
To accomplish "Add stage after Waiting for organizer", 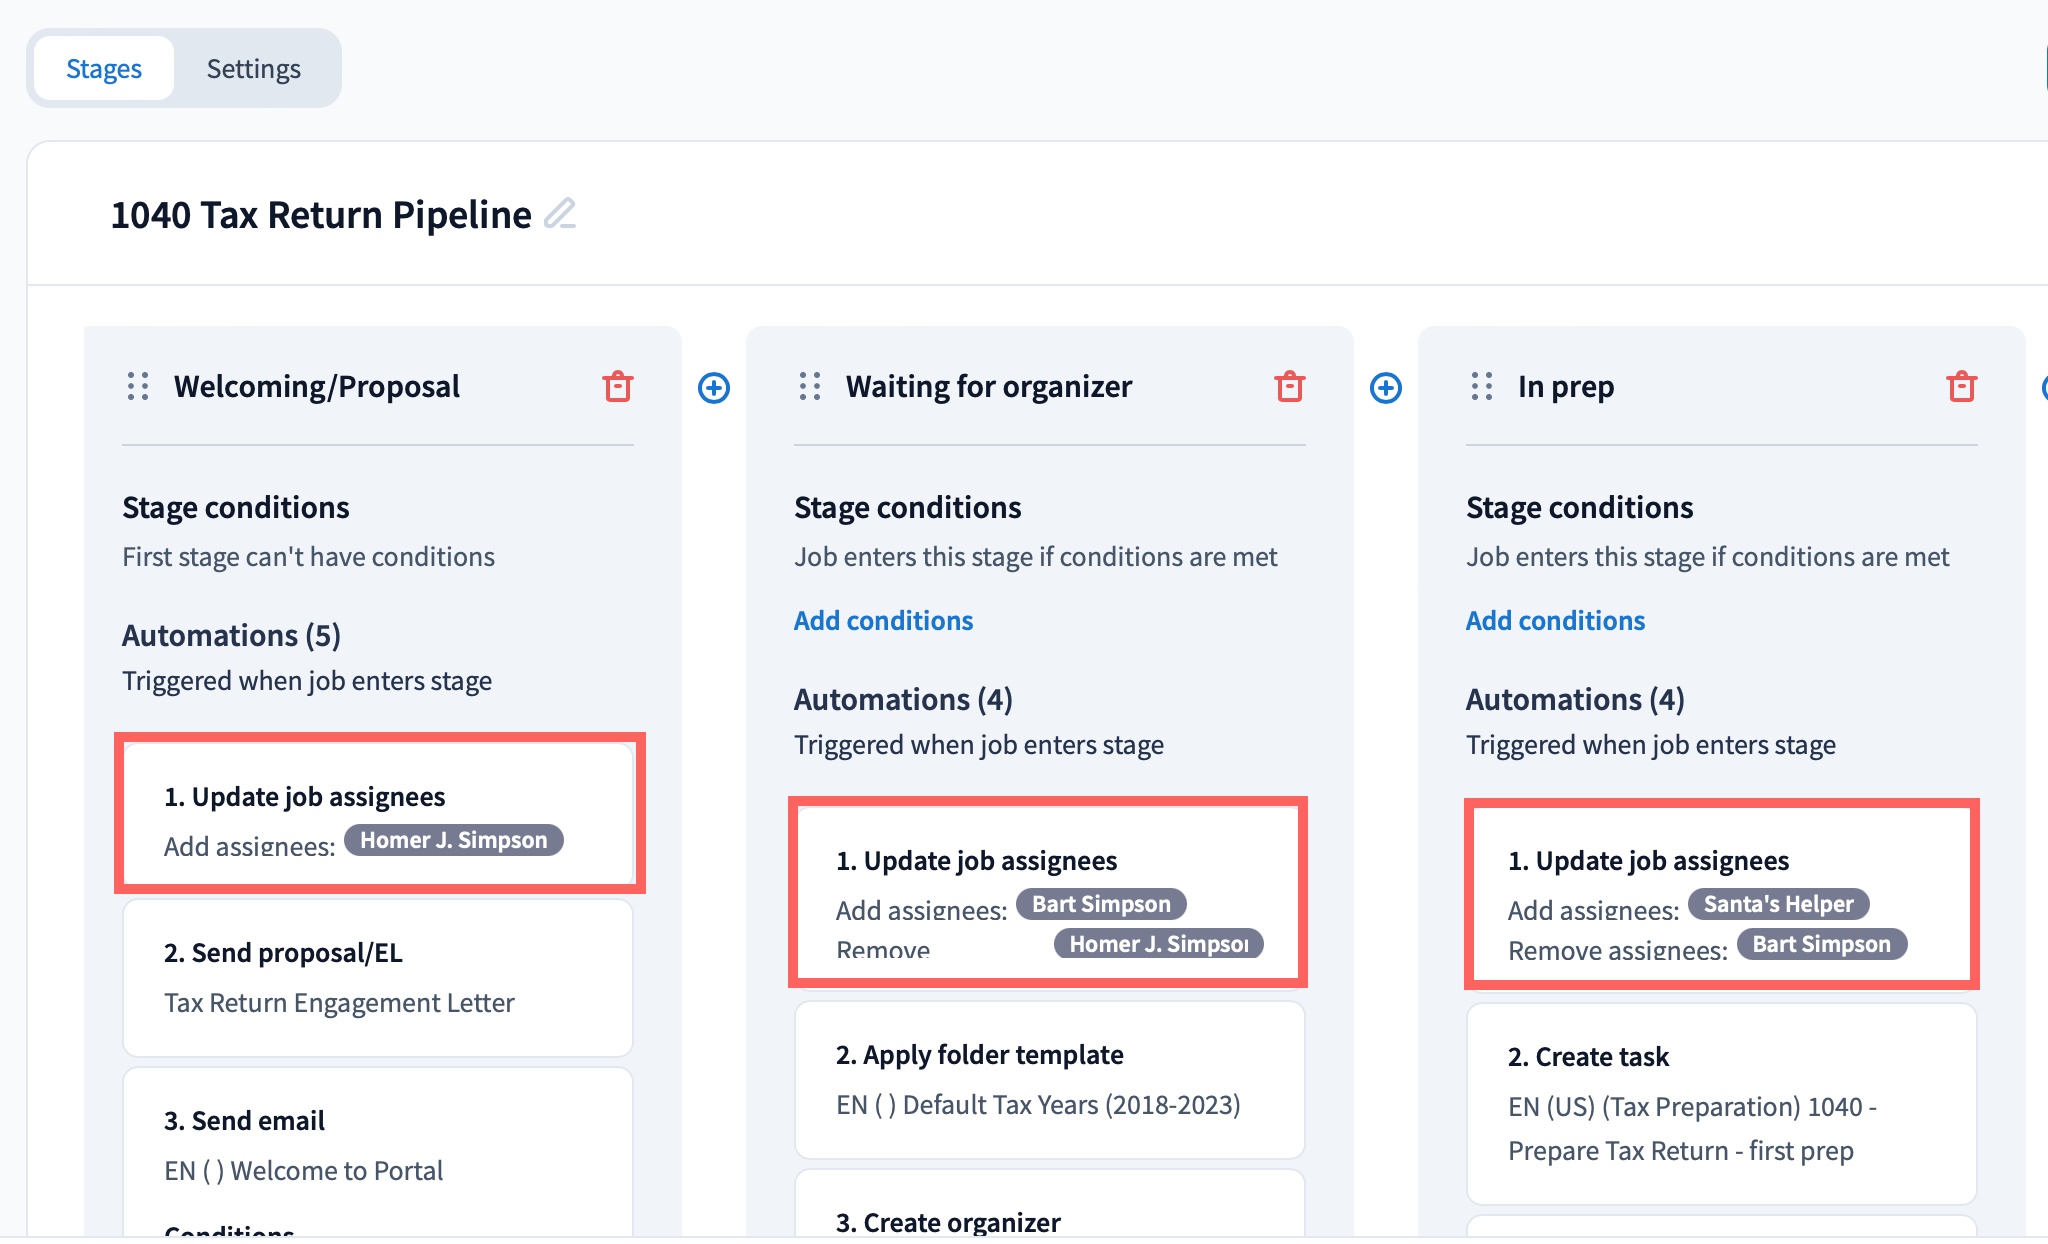I will coord(1386,388).
